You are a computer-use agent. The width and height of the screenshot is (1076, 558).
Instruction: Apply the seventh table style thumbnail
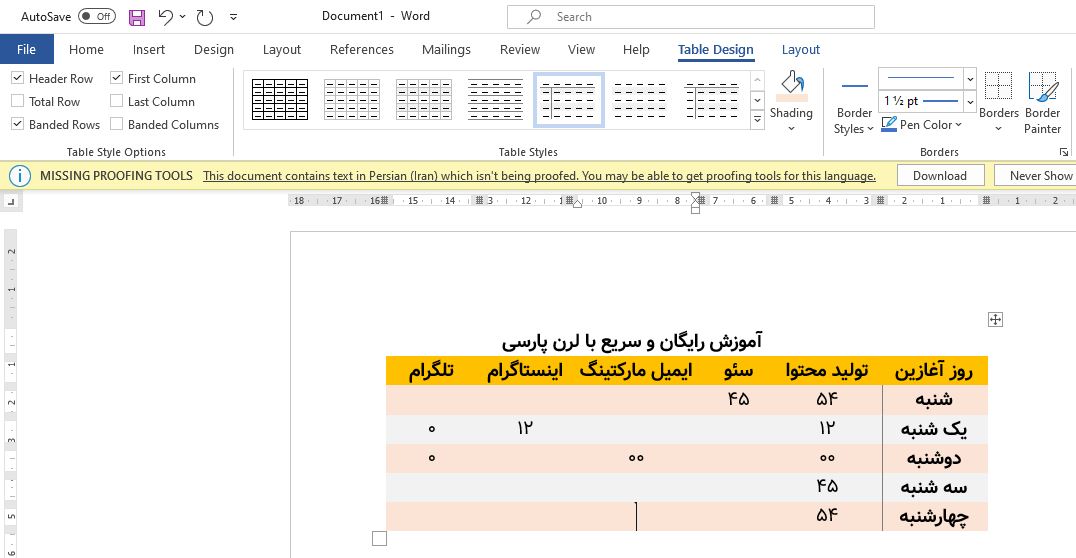(712, 100)
